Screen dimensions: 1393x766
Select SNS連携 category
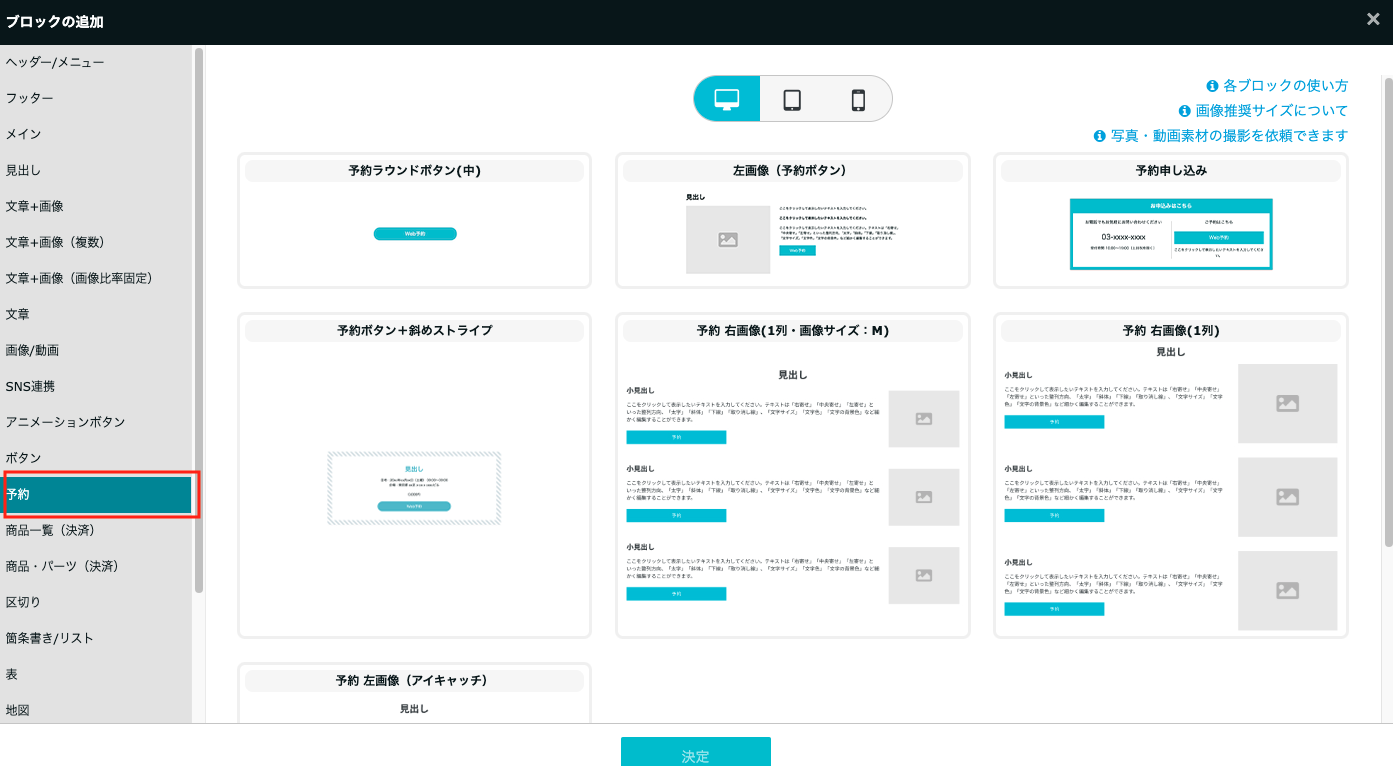click(96, 386)
